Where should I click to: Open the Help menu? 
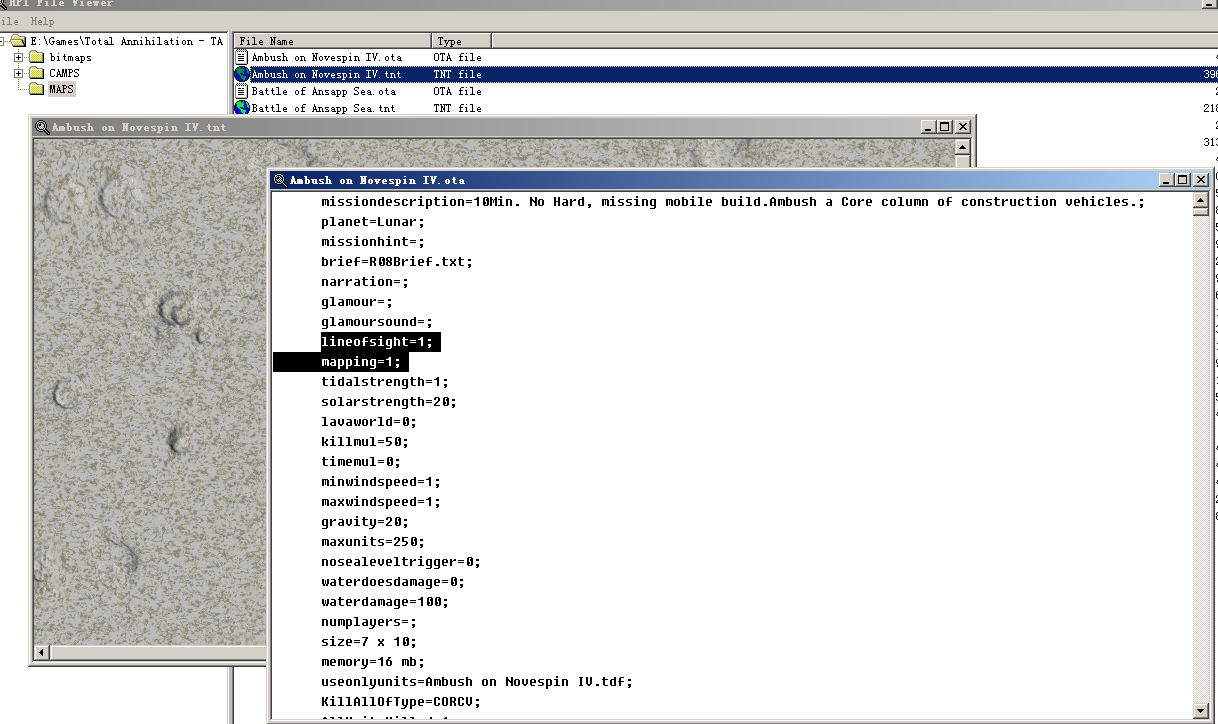[x=42, y=21]
